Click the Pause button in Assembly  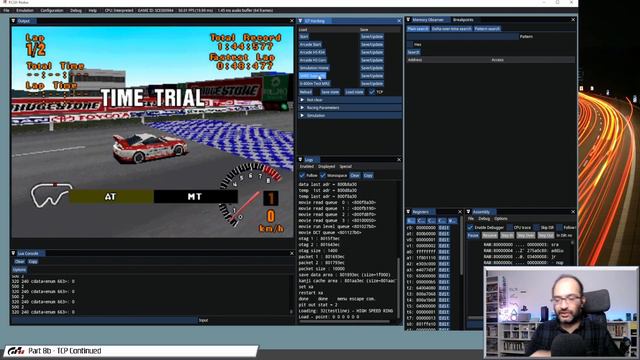[473, 236]
